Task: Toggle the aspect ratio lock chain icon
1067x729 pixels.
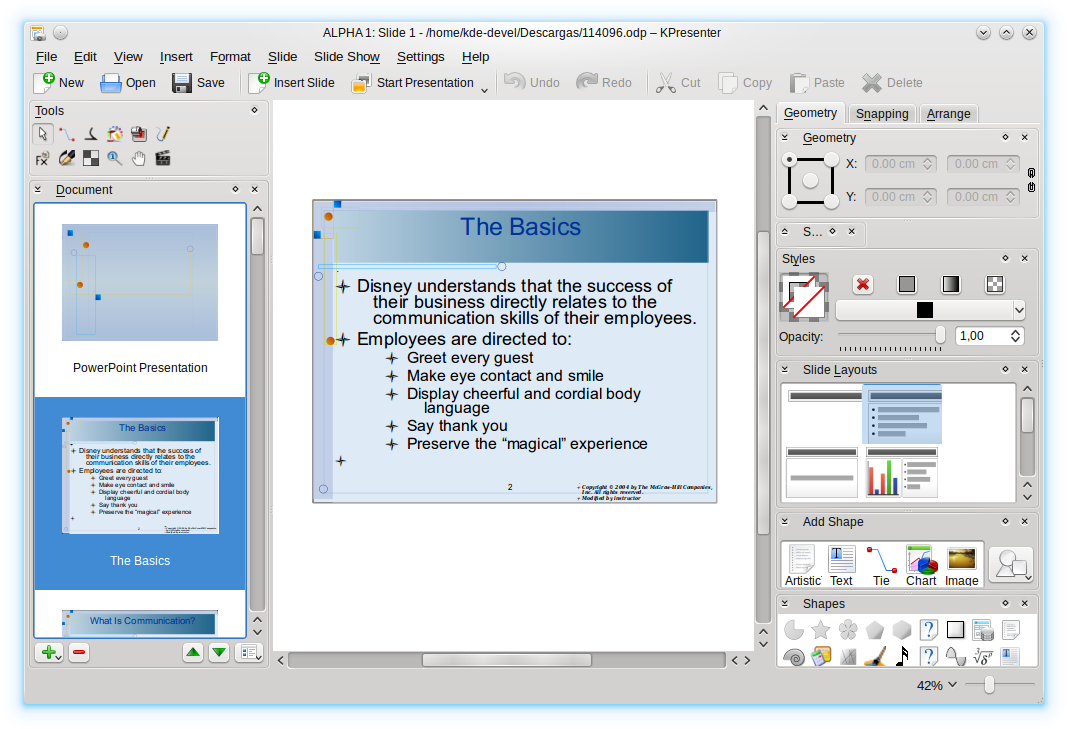Action: pyautogui.click(x=1031, y=180)
